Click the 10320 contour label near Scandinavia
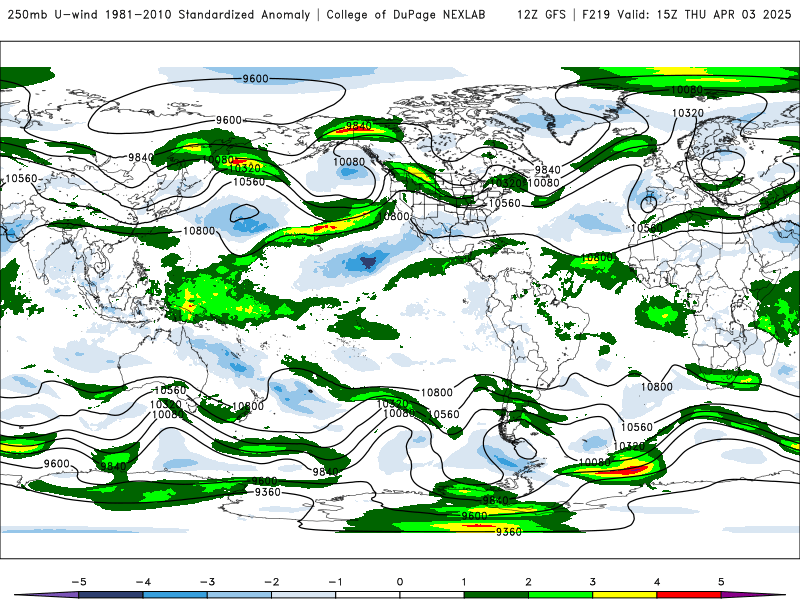 (x=688, y=113)
